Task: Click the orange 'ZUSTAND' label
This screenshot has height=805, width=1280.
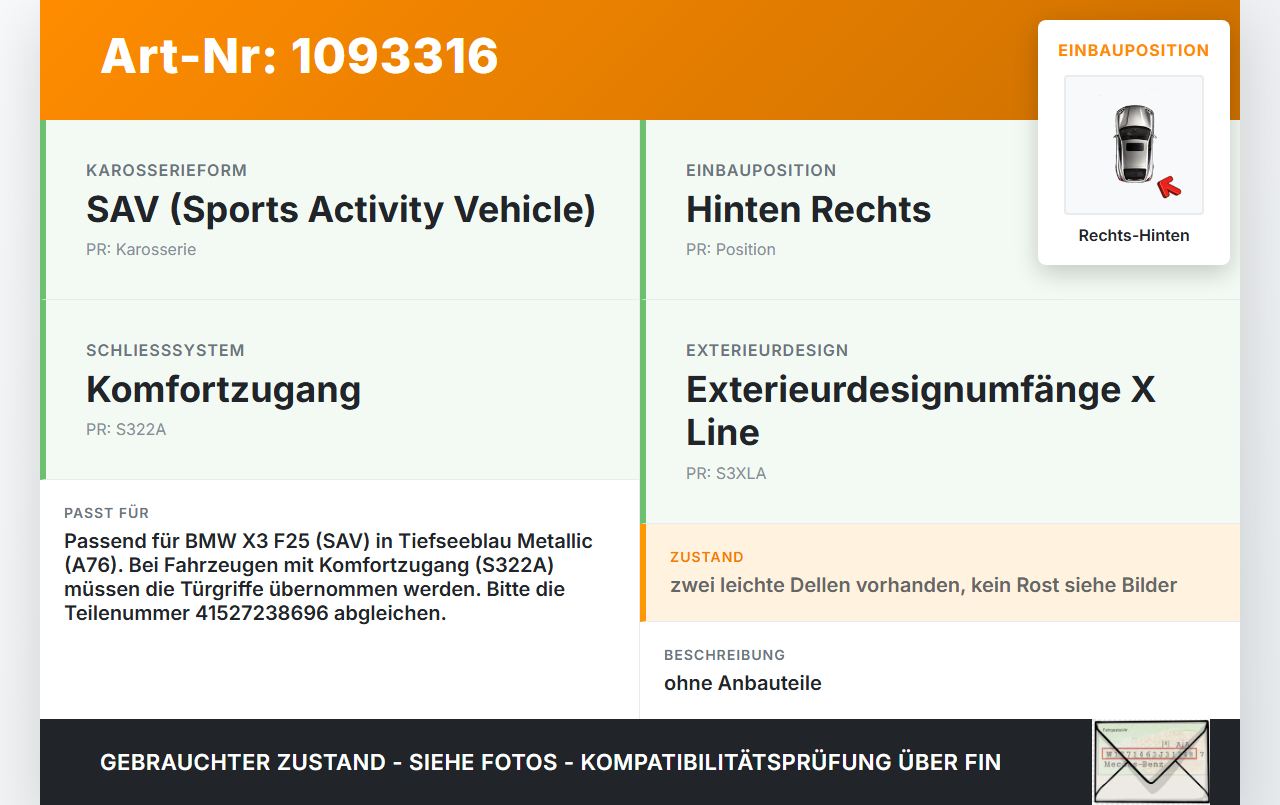Action: [x=707, y=557]
